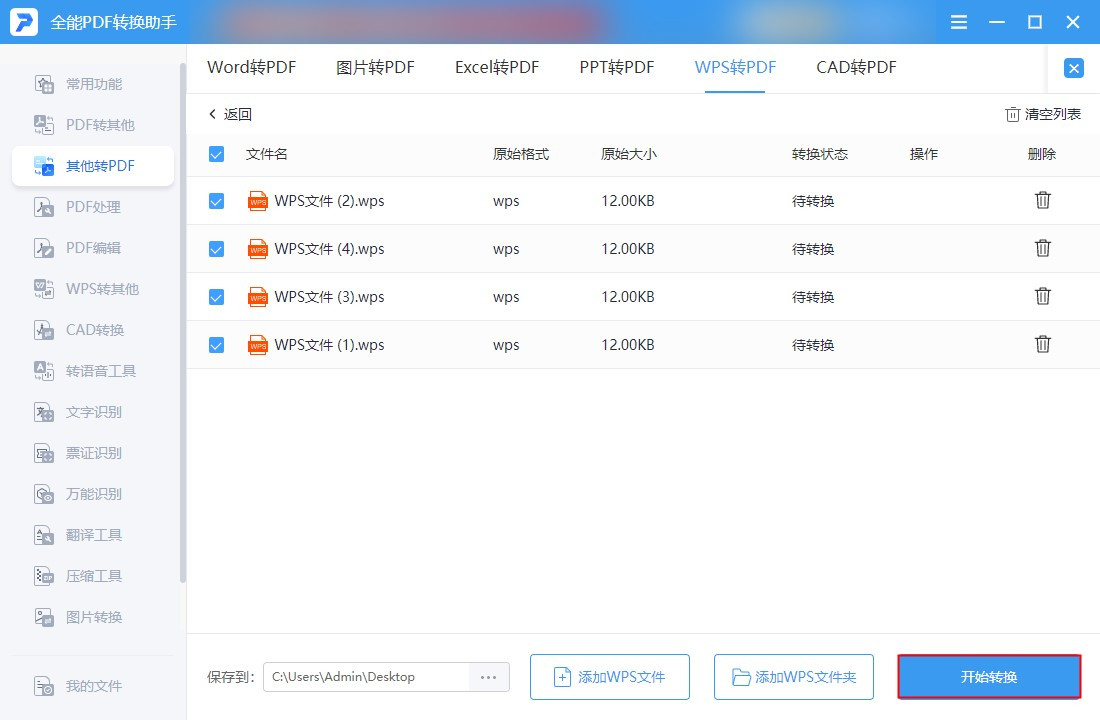Click wps format cell of WPS文件 (4).wps
Screen dimensions: 1100x720
(x=506, y=250)
